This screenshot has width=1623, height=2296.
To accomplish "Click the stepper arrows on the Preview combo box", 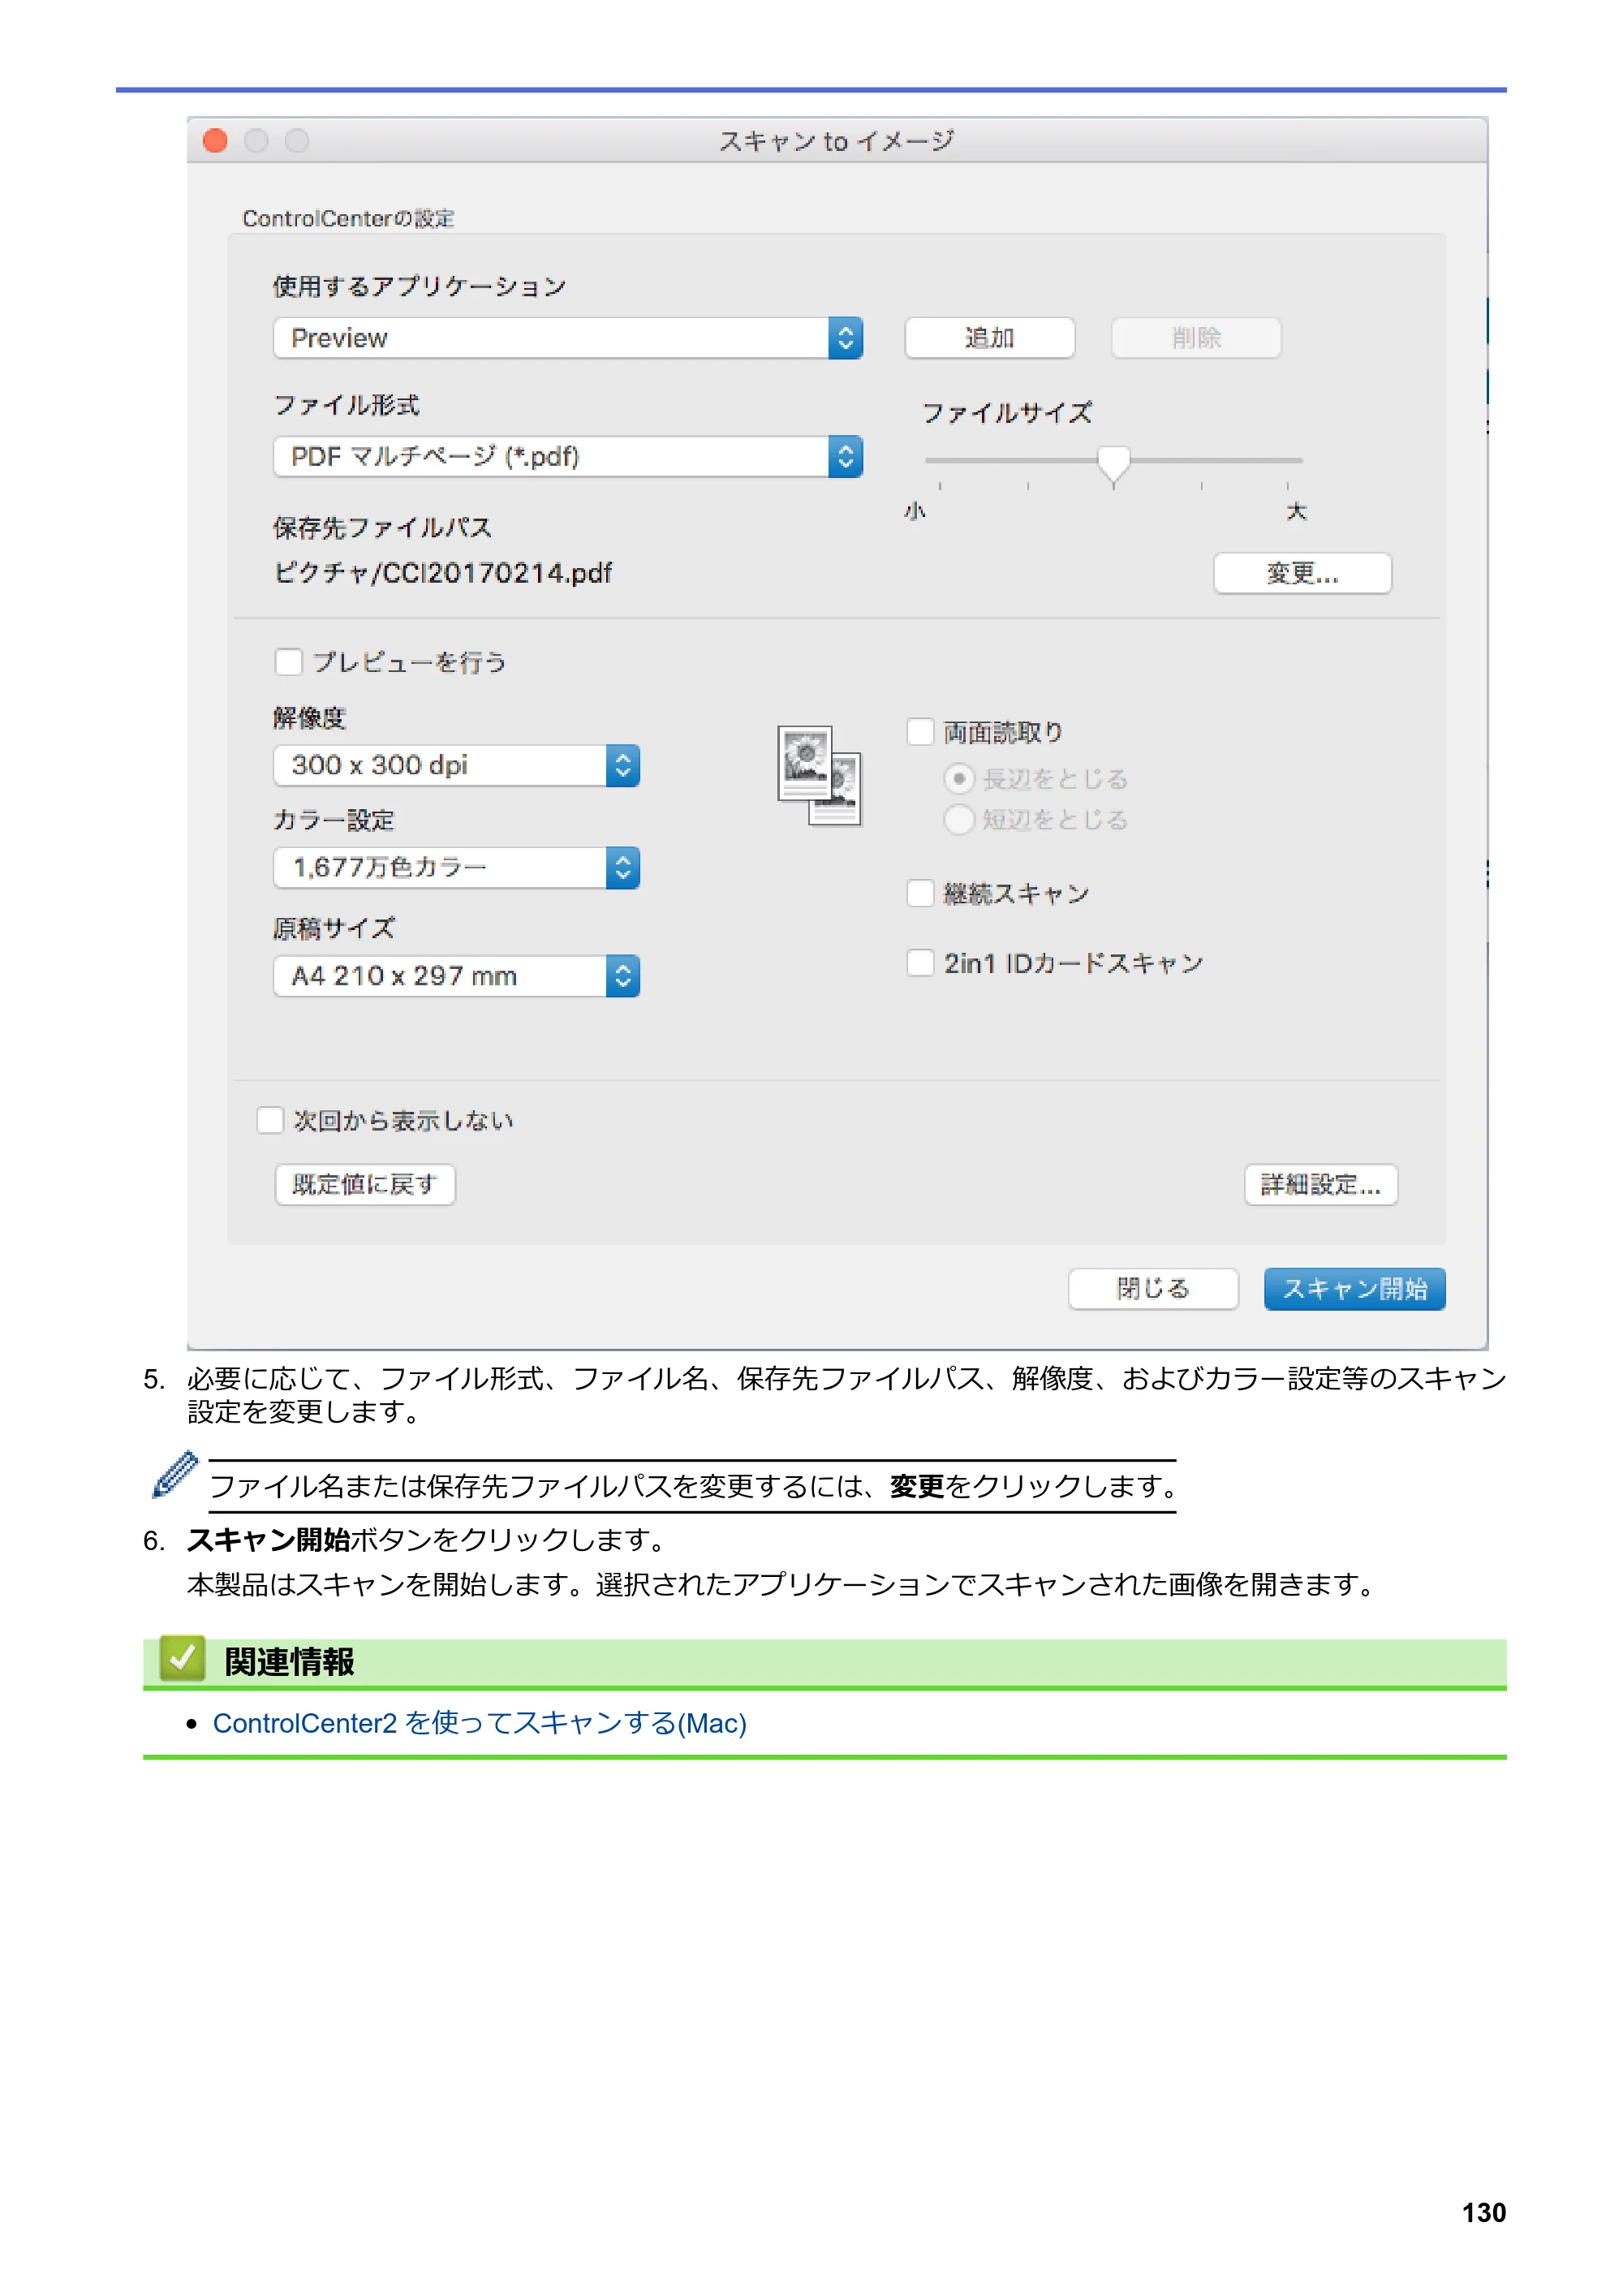I will tap(845, 338).
